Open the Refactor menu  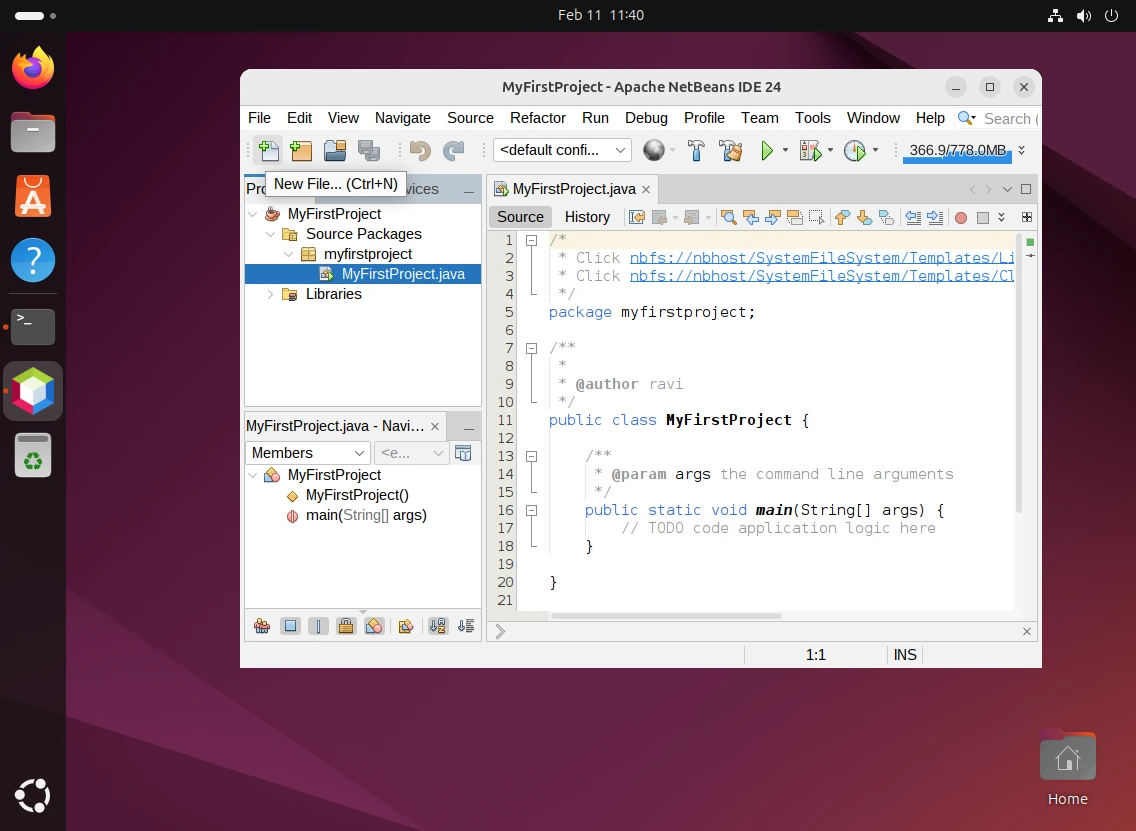[537, 118]
